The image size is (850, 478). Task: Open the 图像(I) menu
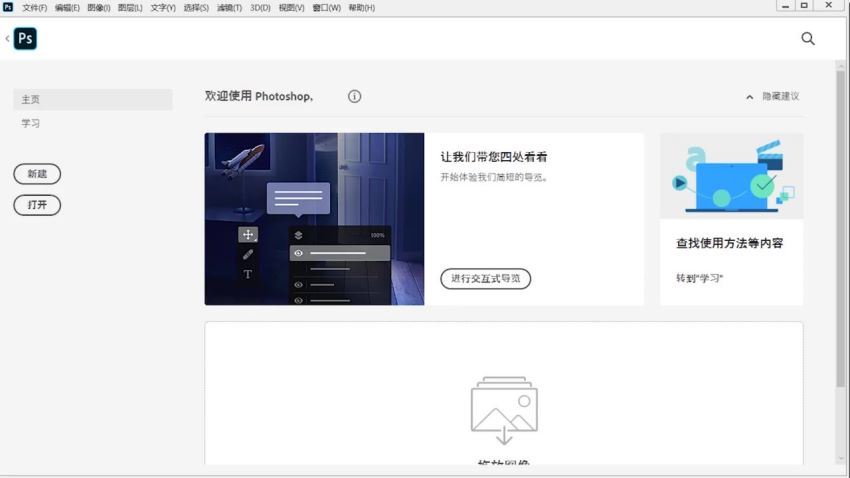[99, 8]
